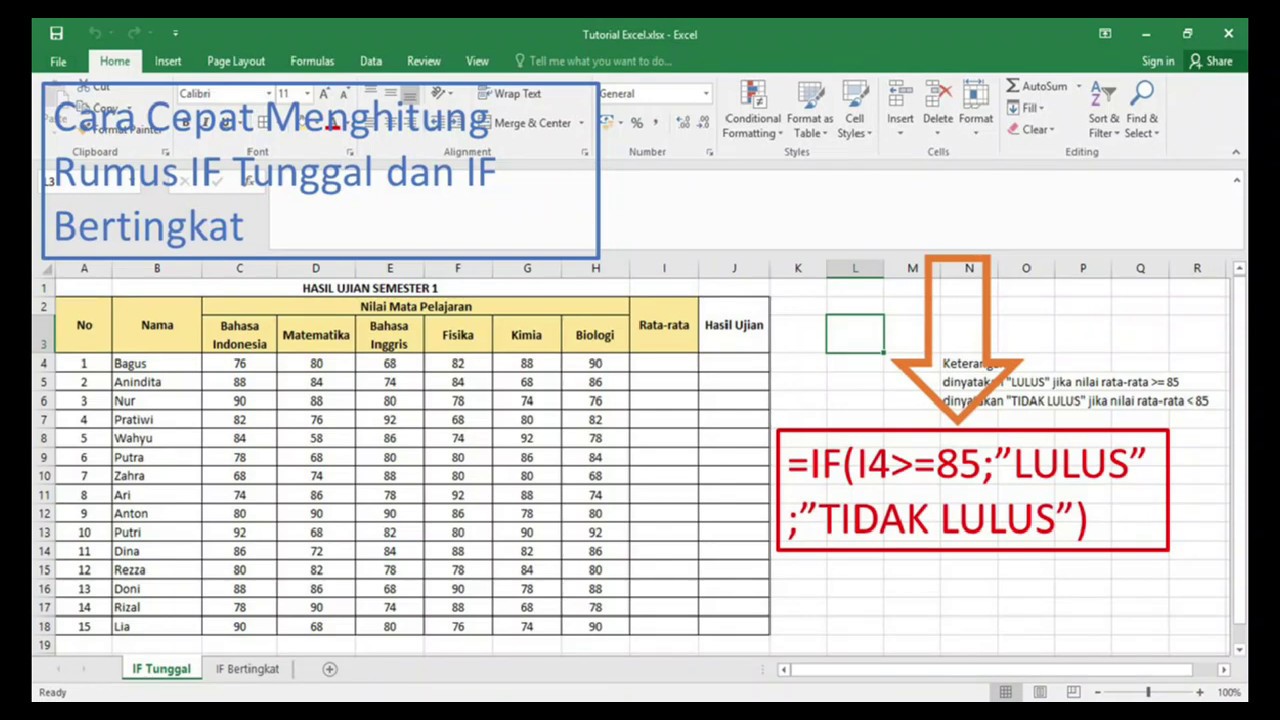Switch to the Insert ribbon tab

tap(168, 62)
